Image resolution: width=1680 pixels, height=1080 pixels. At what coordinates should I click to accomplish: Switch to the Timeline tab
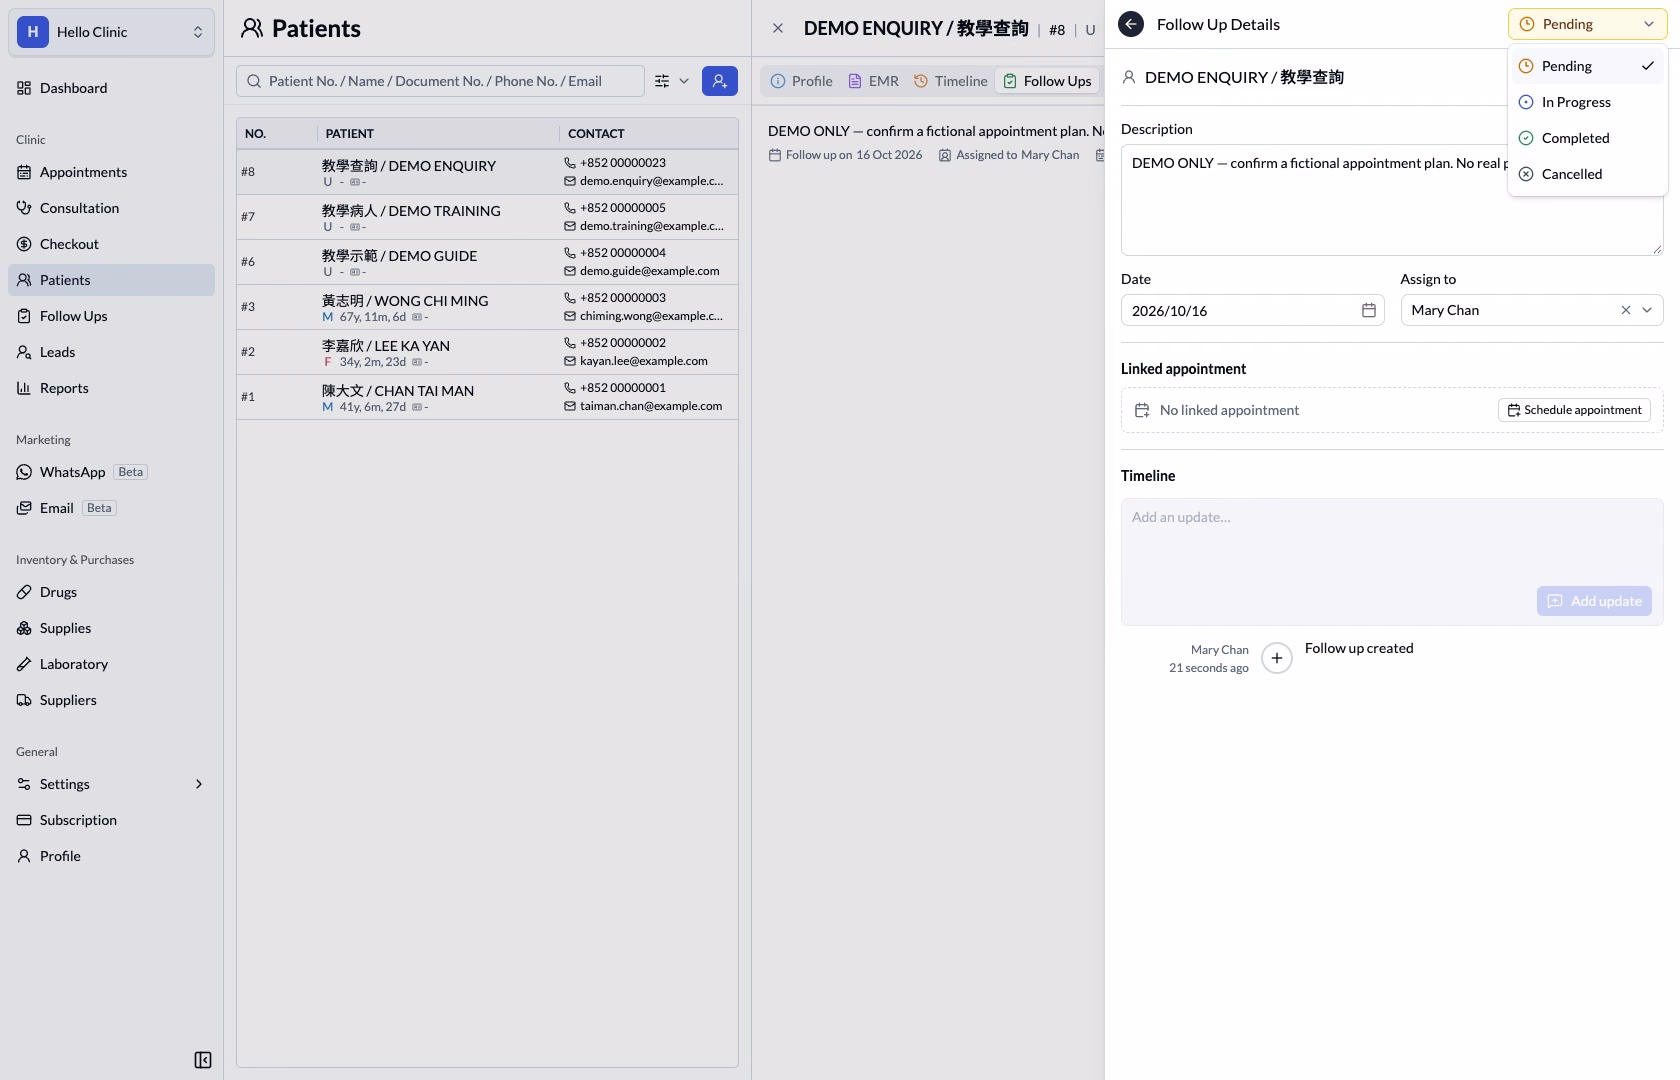pos(950,81)
